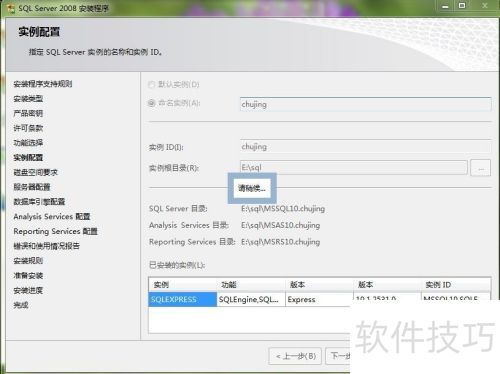
Task: Click the Analysis Services path E:\sql\MSAS10.chujing
Action: click(280, 225)
